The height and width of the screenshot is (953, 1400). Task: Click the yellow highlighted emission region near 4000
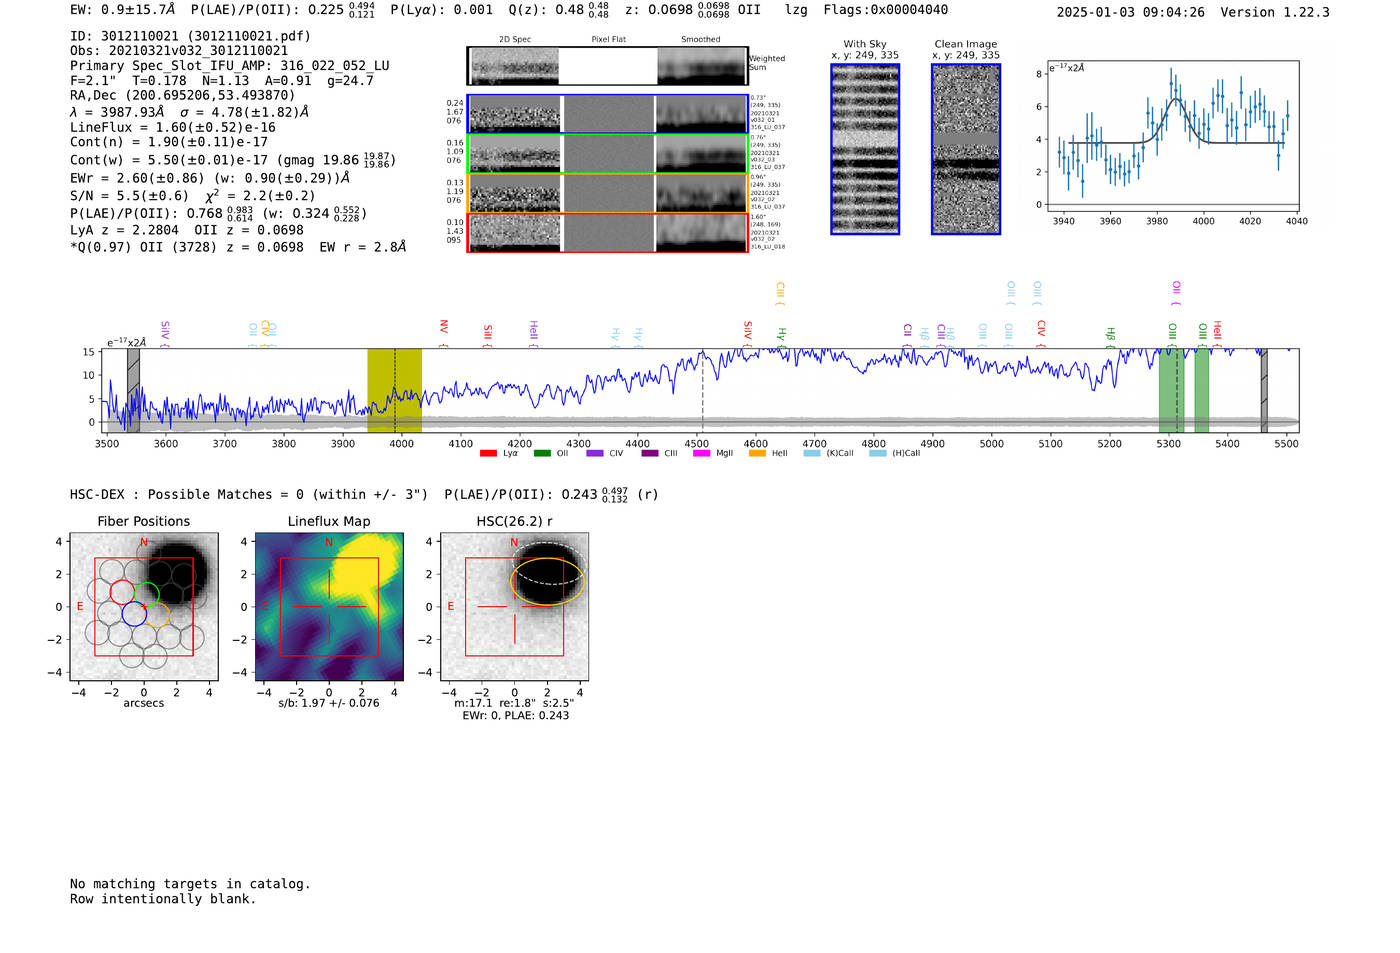[394, 390]
